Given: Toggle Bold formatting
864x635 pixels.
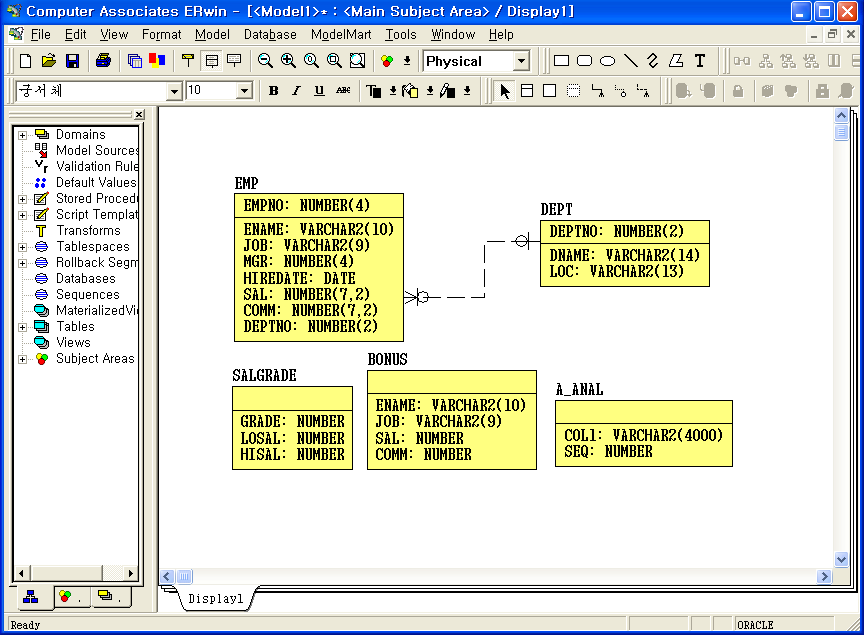Looking at the screenshot, I should click(x=273, y=91).
